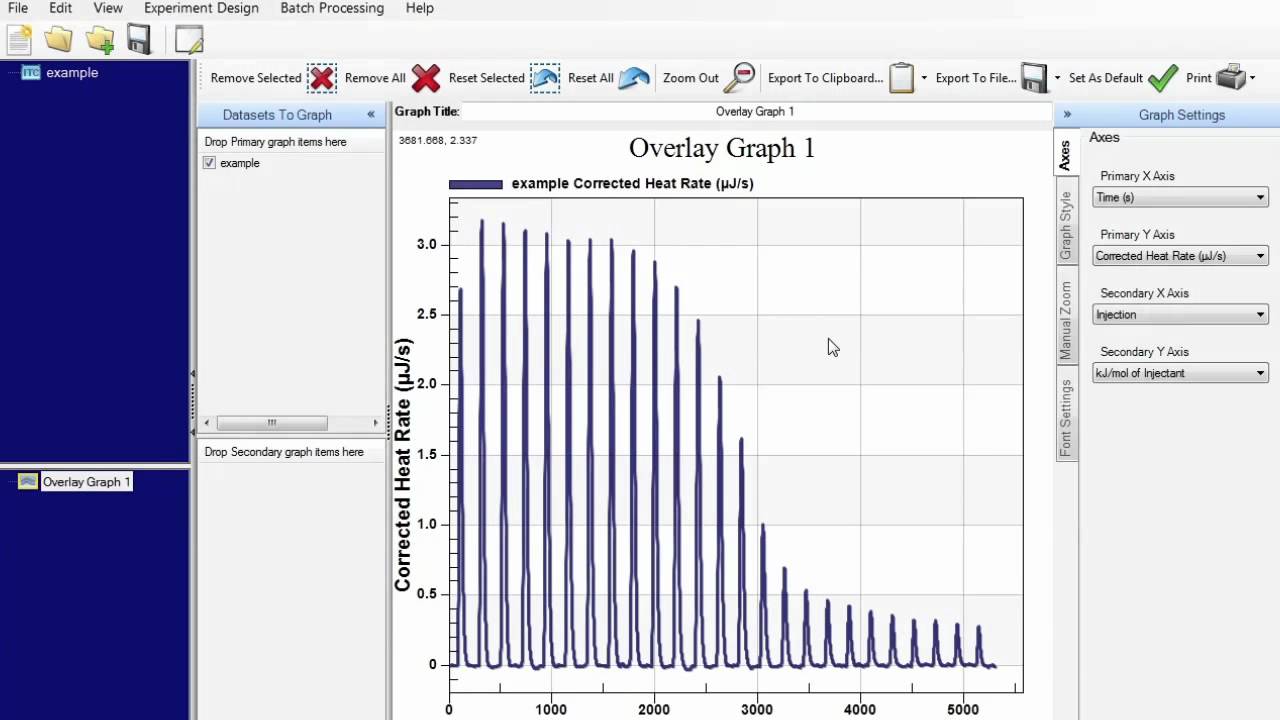Viewport: 1280px width, 720px height.
Task: Click the Print printer icon
Action: point(1232,77)
